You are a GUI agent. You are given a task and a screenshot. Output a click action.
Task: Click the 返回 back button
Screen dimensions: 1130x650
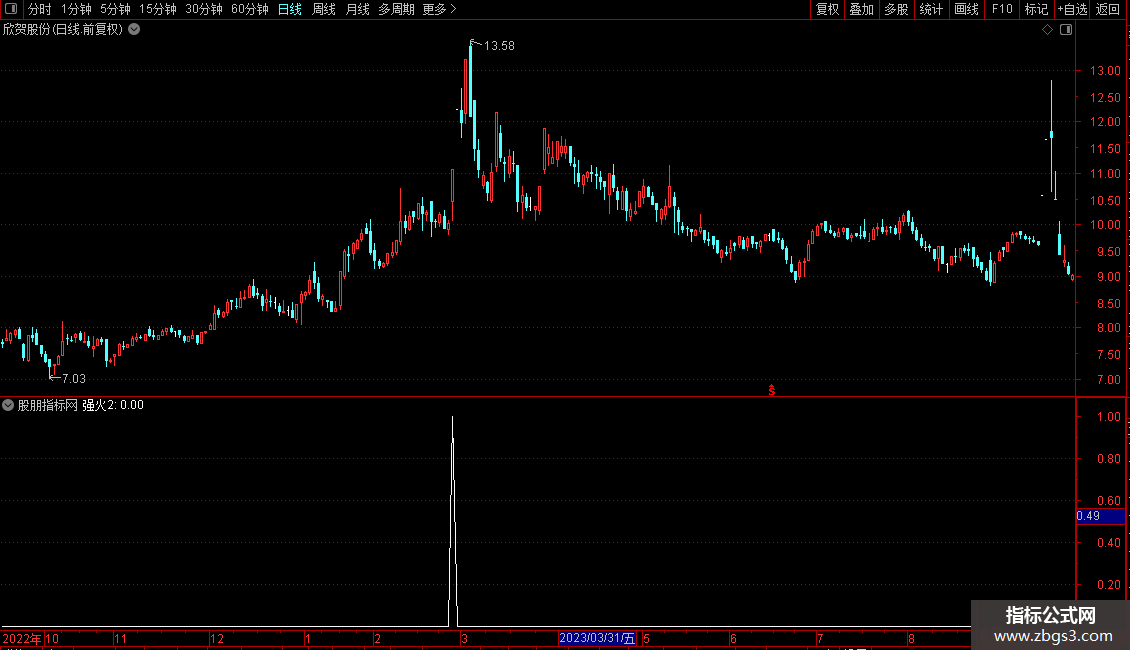[x=1108, y=9]
